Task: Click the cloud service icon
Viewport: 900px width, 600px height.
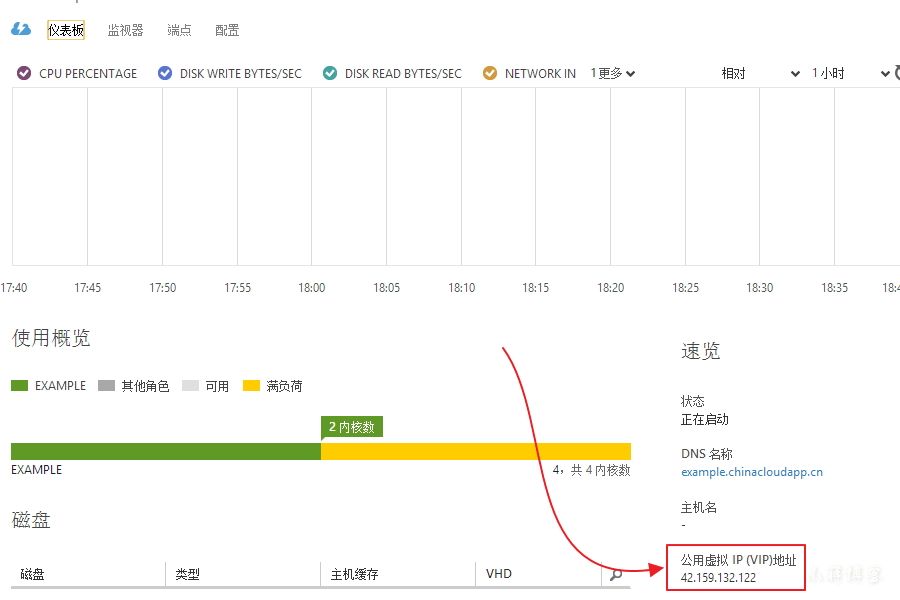Action: click(21, 30)
